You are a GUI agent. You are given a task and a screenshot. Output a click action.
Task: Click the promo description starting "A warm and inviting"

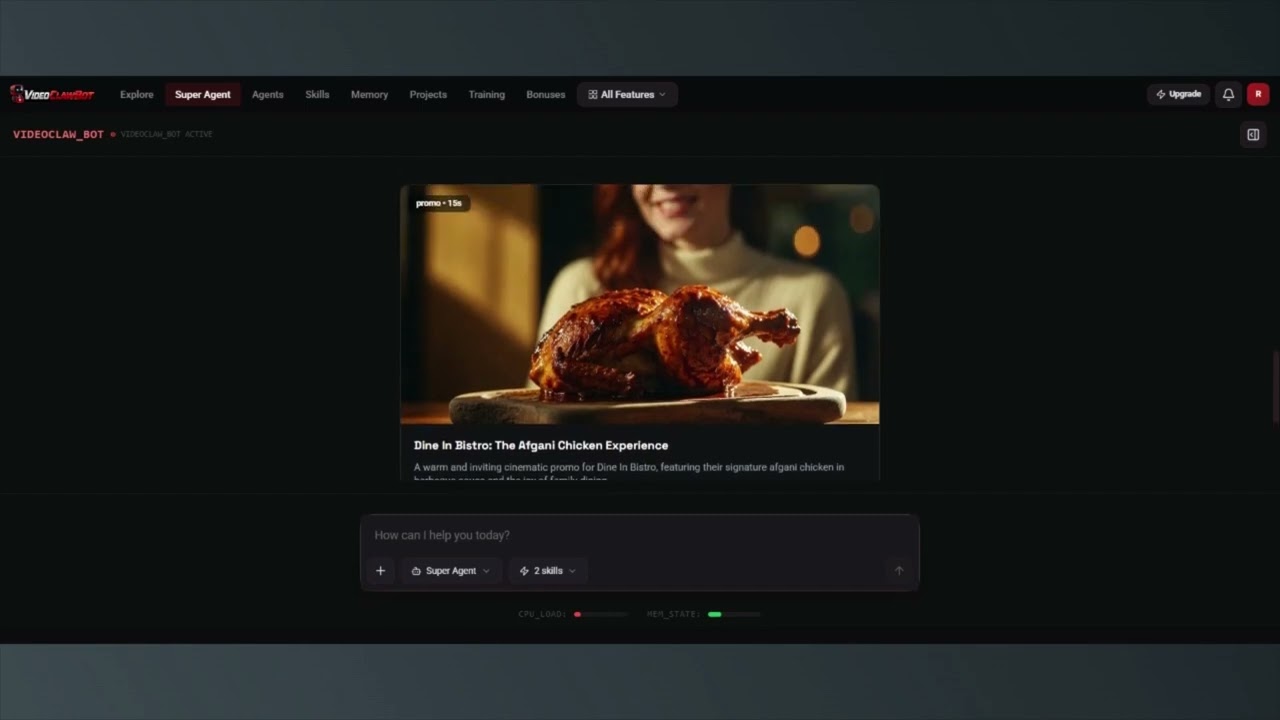pos(629,472)
